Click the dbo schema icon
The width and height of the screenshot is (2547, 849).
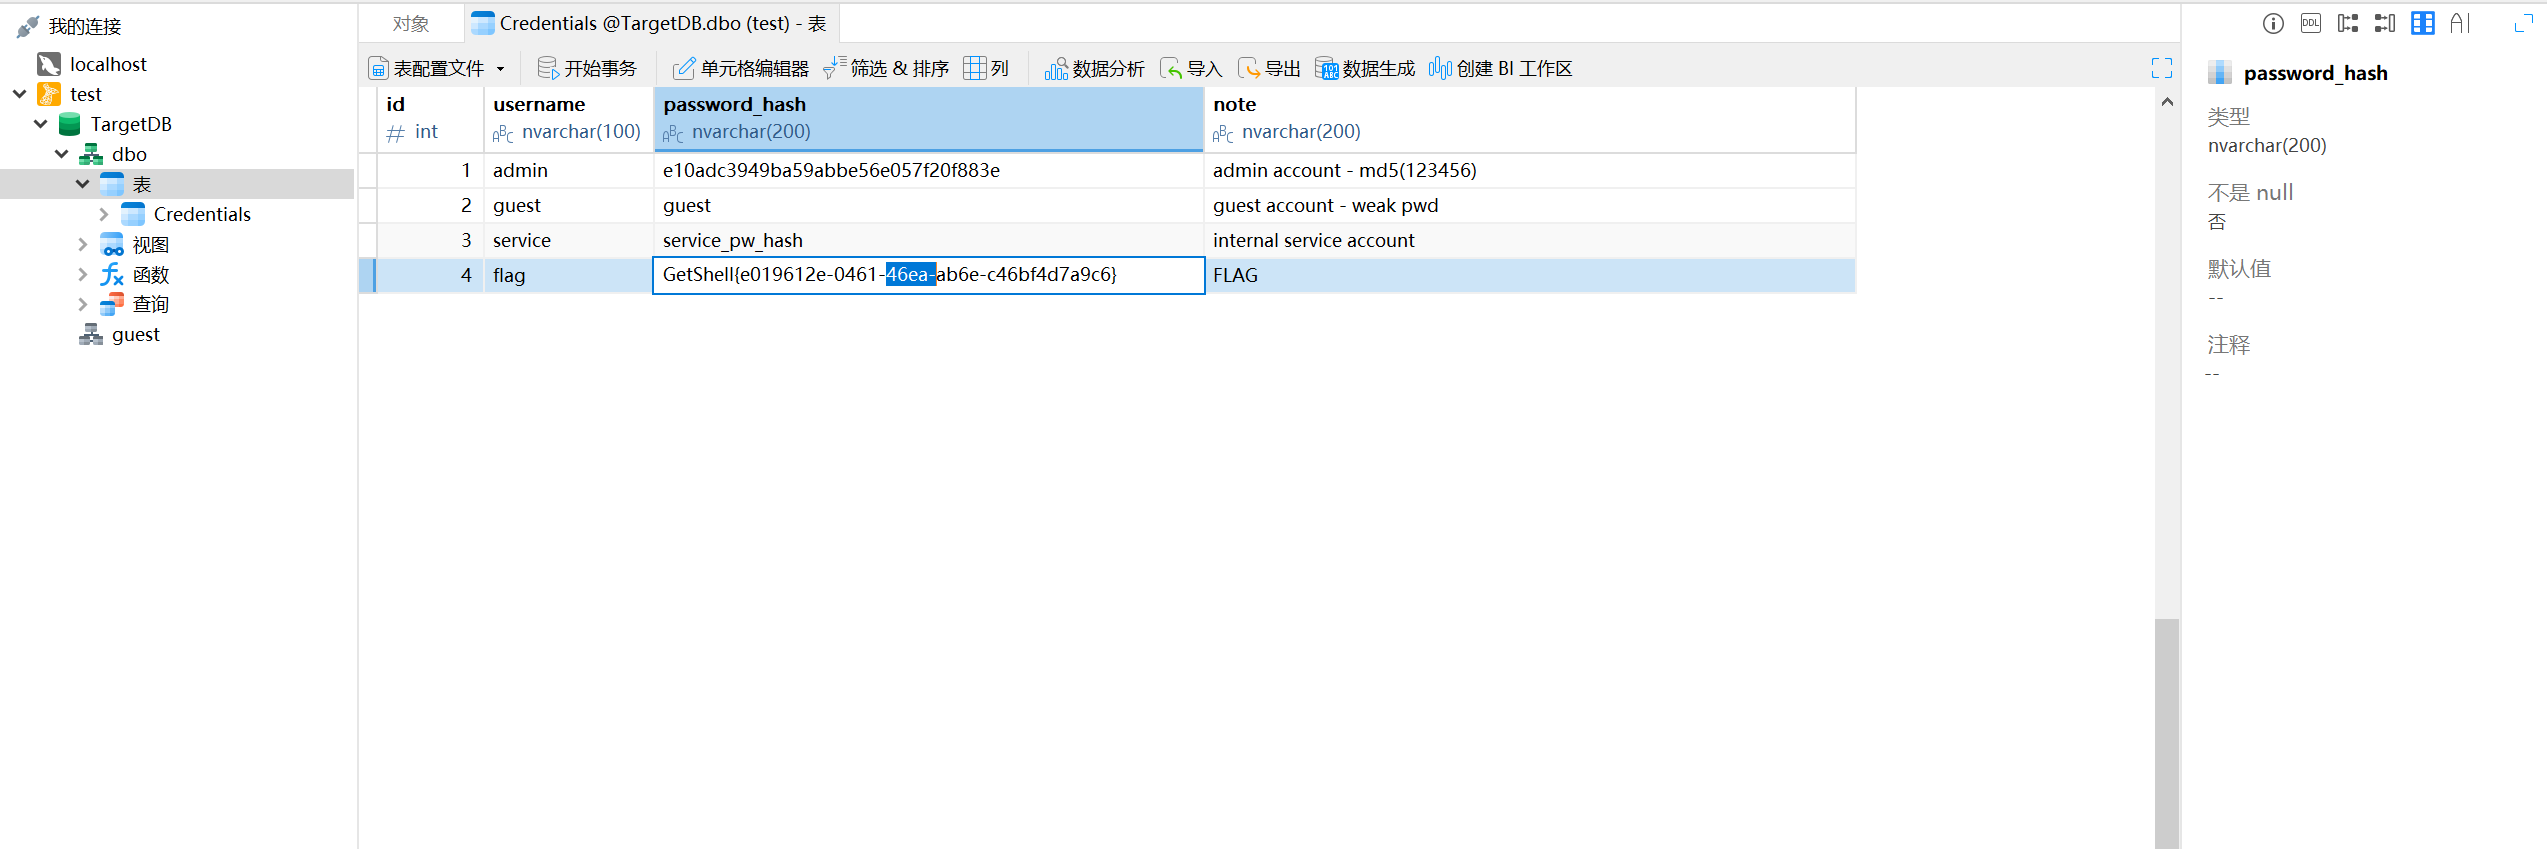click(x=91, y=154)
